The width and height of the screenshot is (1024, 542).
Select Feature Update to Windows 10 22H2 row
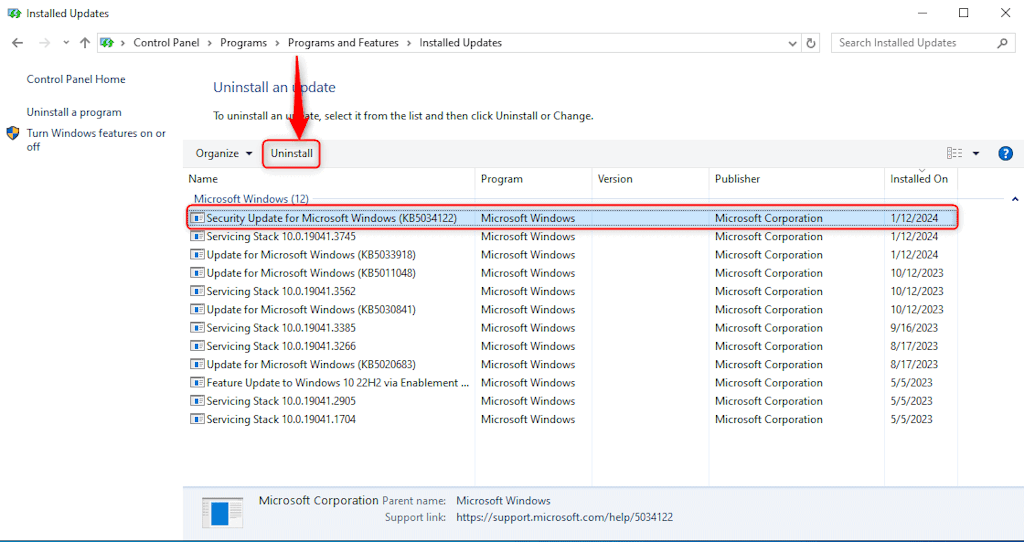point(572,383)
